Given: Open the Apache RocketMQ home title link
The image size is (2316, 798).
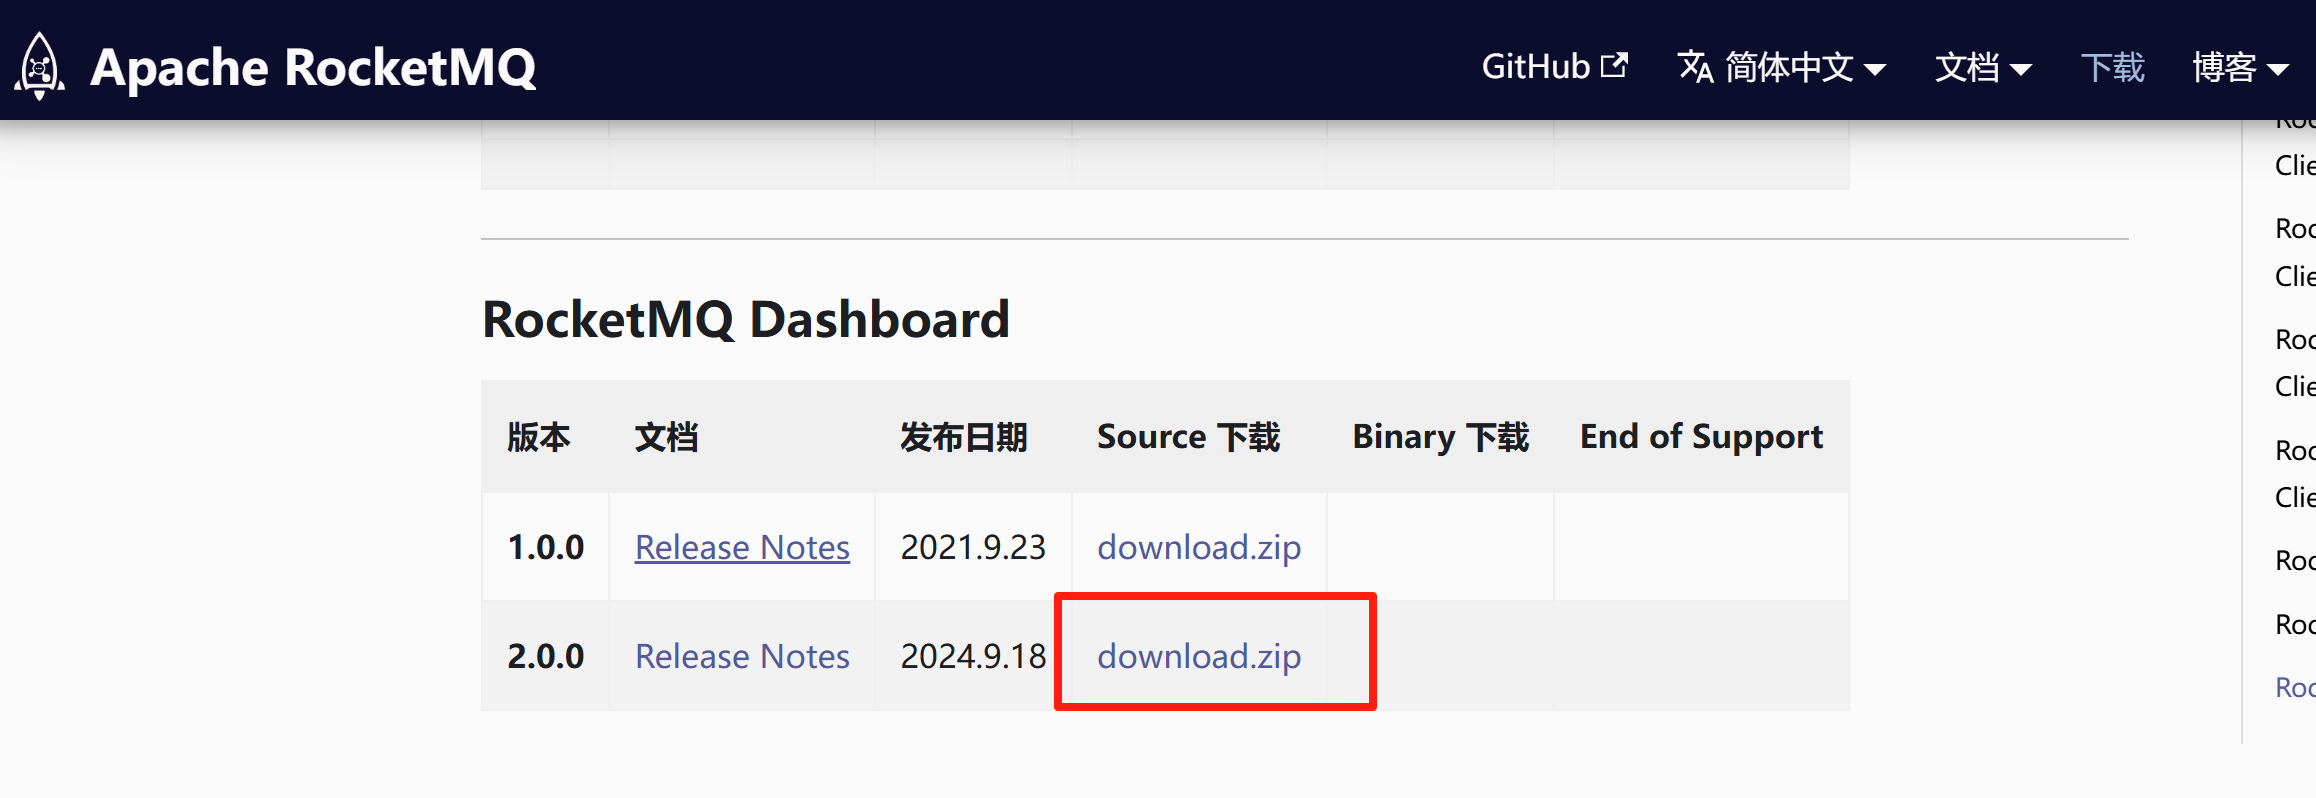Looking at the screenshot, I should coord(313,68).
